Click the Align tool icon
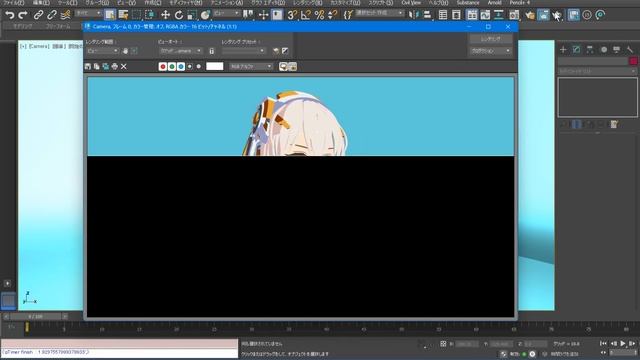This screenshot has height=360, width=640. pyautogui.click(x=427, y=15)
